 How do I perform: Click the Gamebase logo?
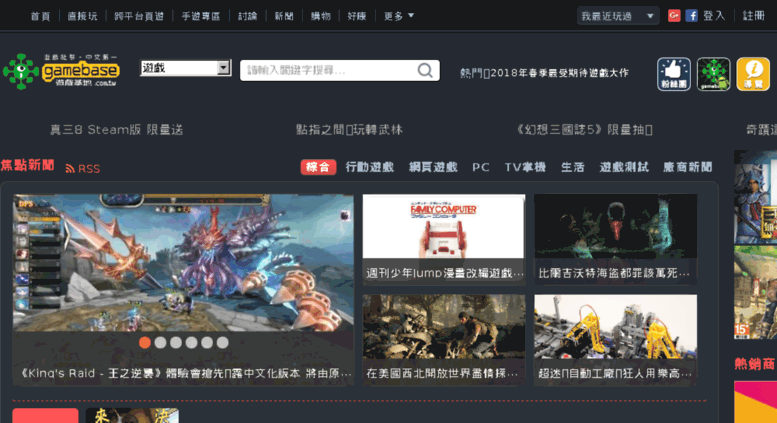(x=61, y=71)
